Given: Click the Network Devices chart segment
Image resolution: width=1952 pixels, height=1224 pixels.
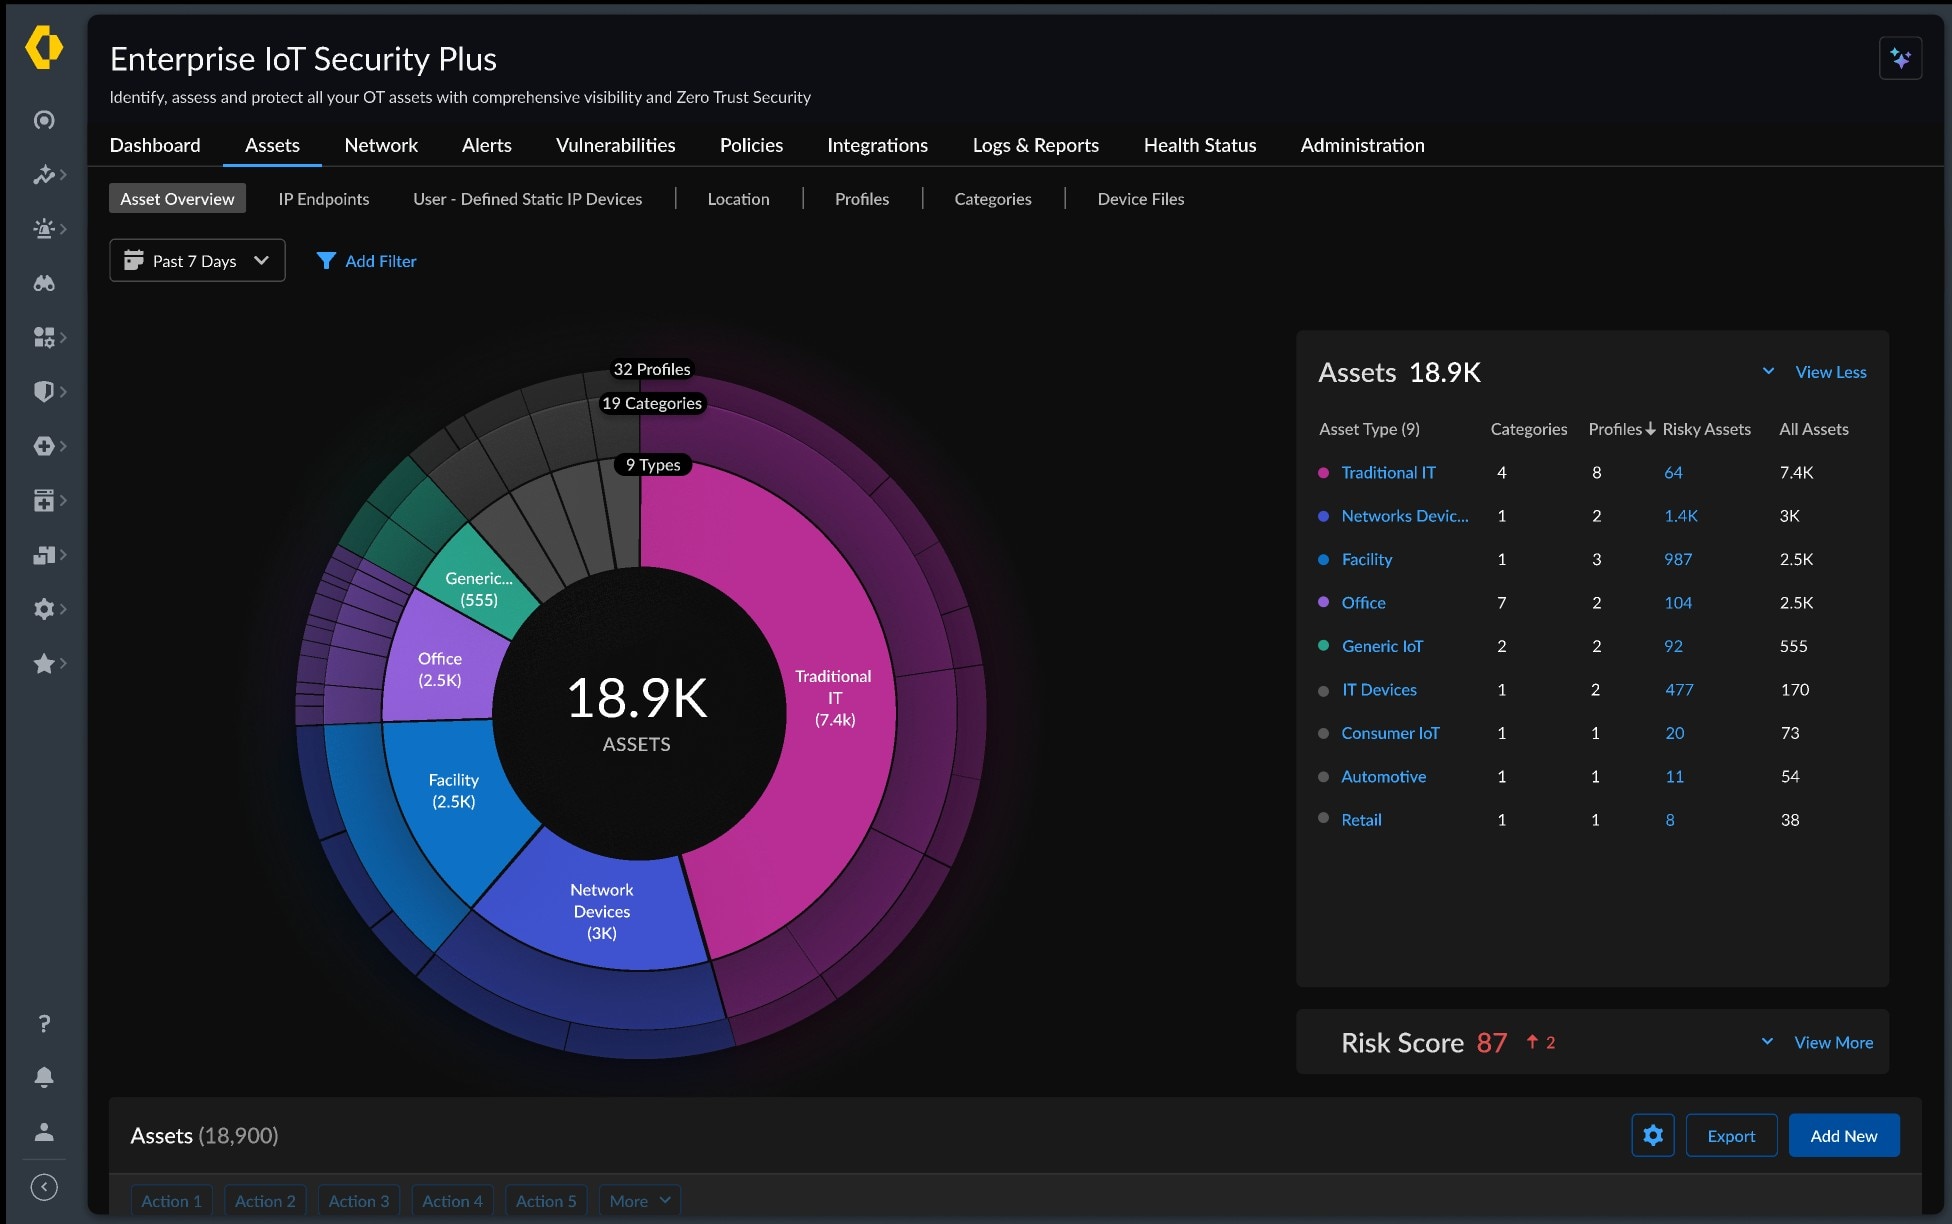Looking at the screenshot, I should click(600, 911).
